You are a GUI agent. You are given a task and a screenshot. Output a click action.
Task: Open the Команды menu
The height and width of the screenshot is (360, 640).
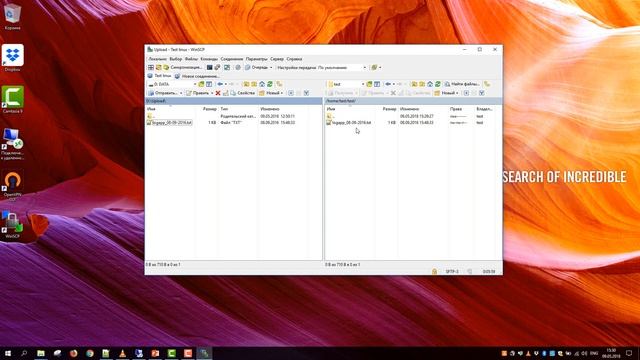coord(209,59)
